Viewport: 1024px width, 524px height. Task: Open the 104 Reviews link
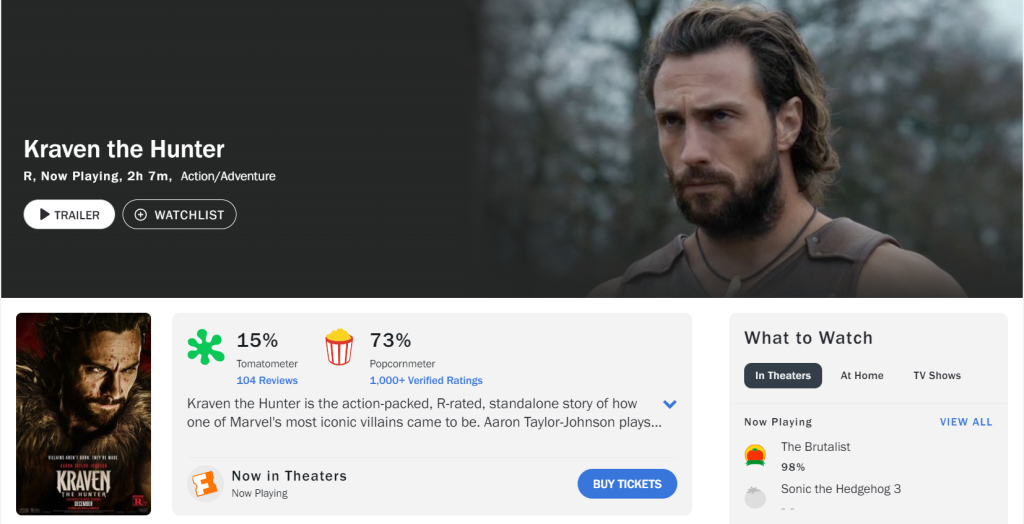pos(267,381)
